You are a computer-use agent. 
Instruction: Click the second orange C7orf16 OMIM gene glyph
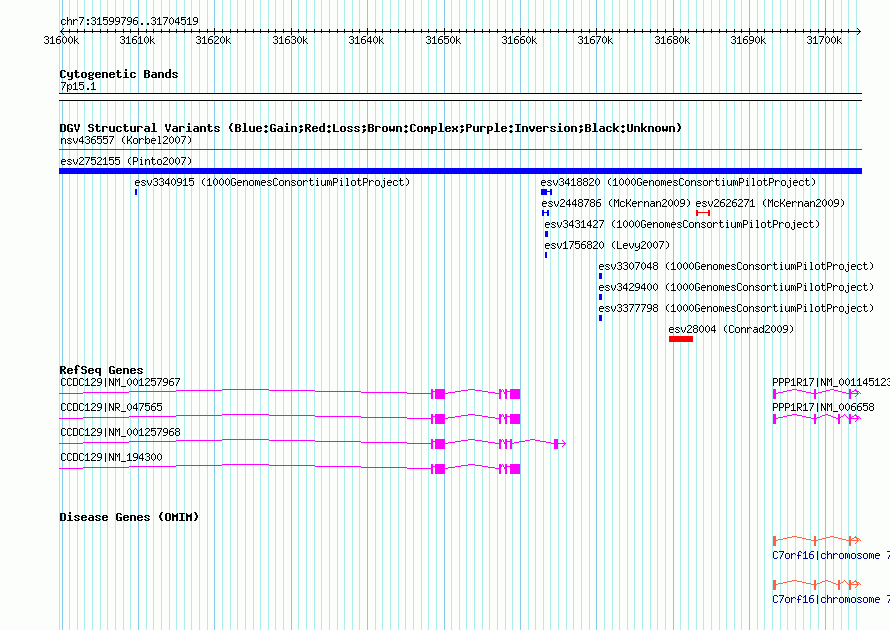(817, 585)
